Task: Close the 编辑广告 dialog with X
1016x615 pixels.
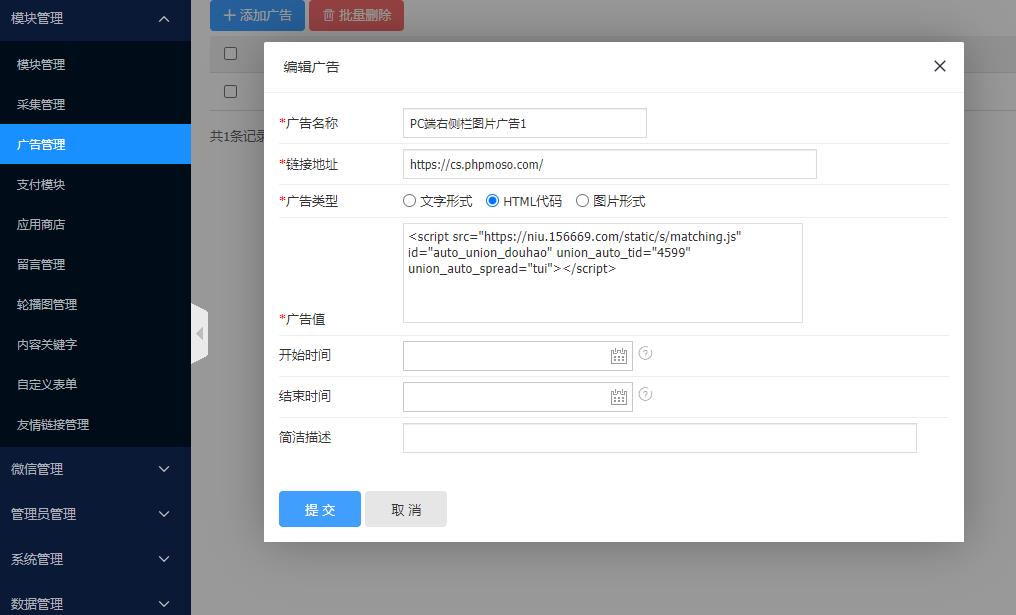Action: [x=939, y=66]
